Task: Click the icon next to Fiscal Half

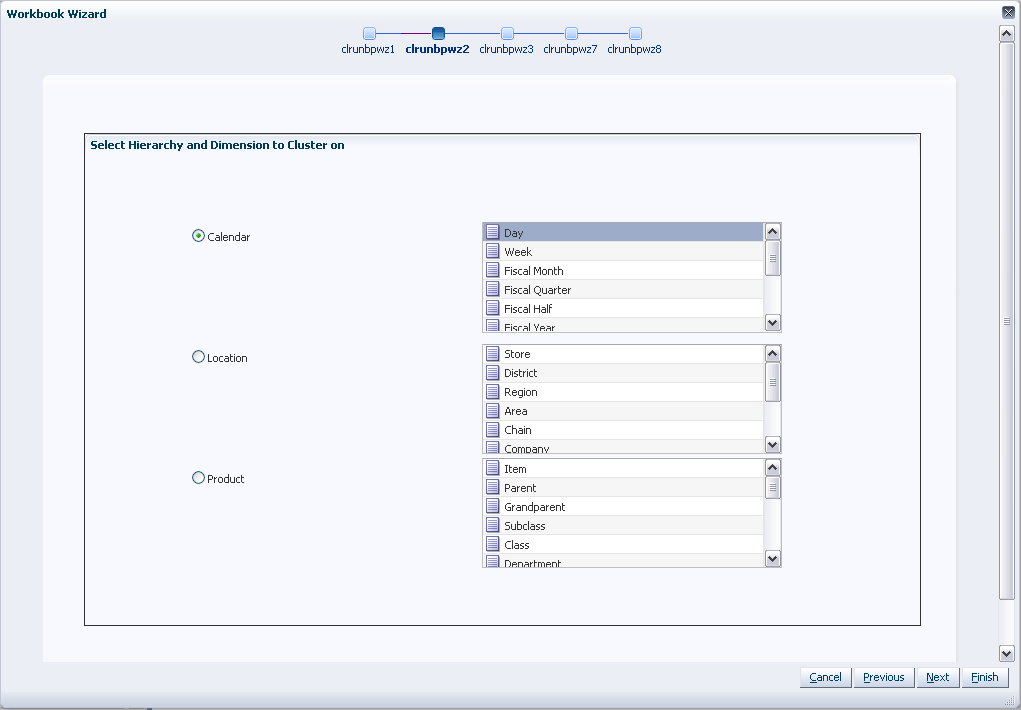Action: click(493, 308)
